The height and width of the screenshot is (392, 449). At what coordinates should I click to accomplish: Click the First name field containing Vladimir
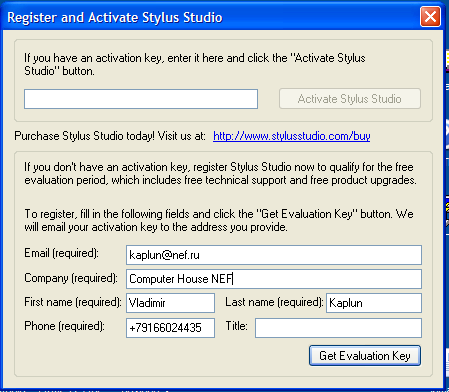click(170, 303)
